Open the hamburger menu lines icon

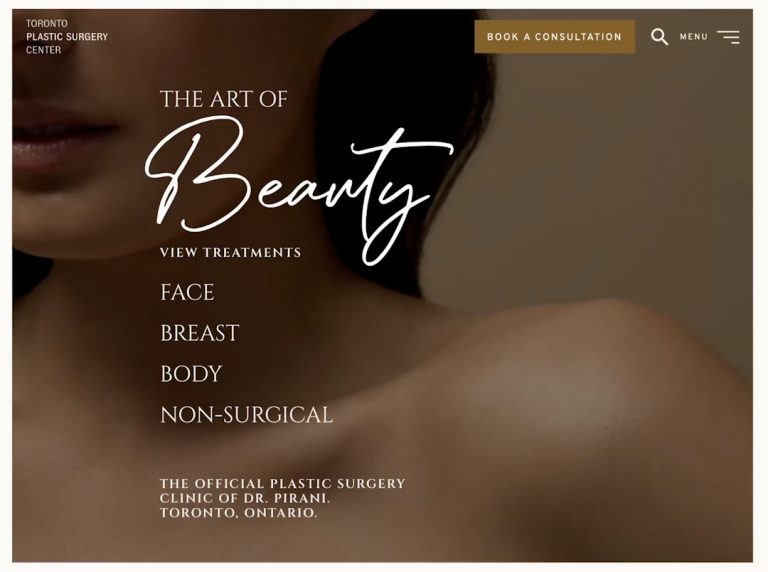pos(728,37)
